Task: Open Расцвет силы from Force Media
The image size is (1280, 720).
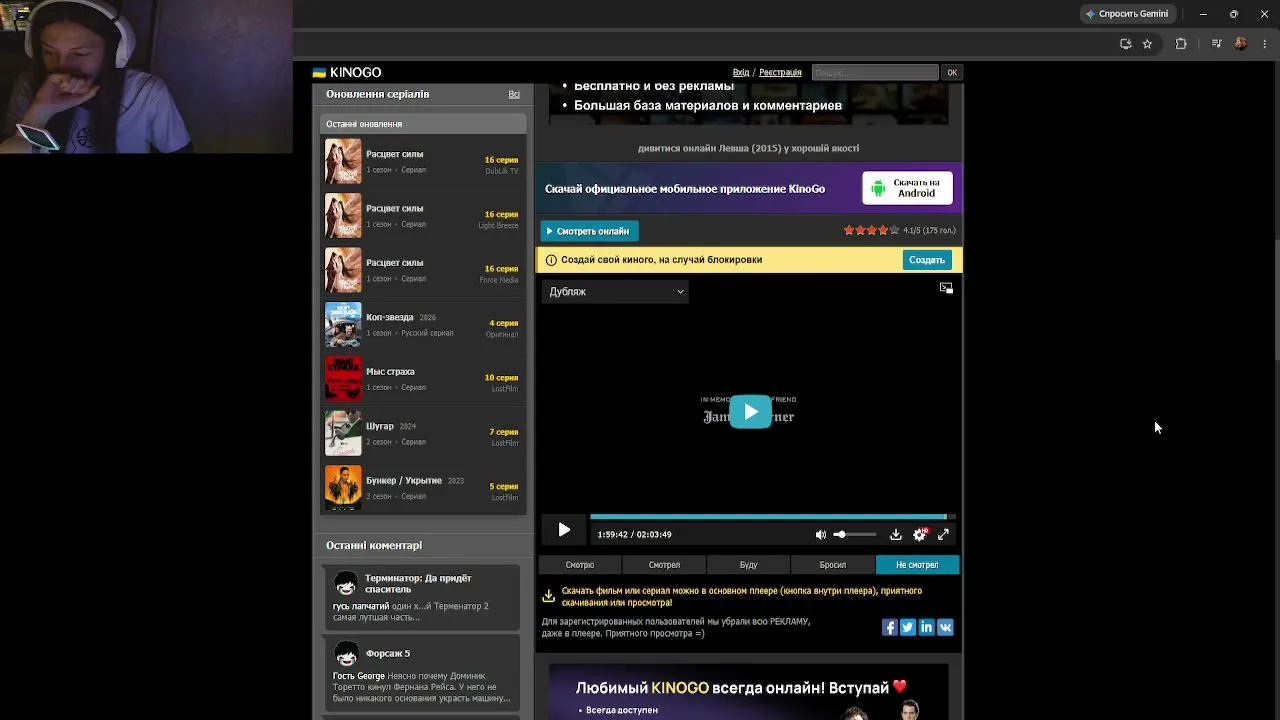Action: [x=423, y=270]
